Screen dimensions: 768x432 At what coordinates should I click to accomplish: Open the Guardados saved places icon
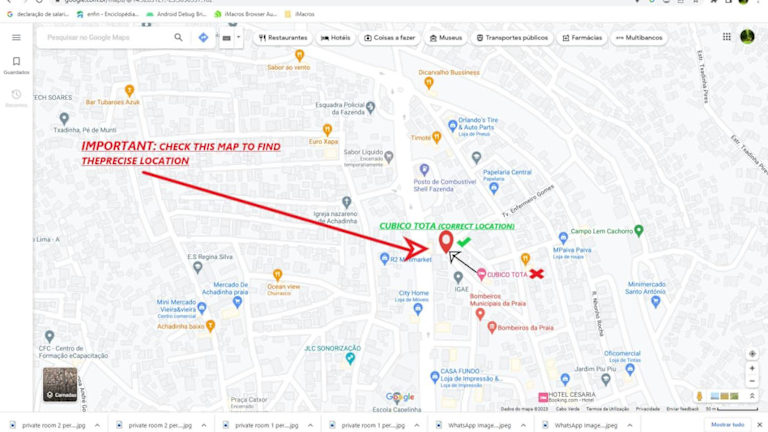tap(16, 61)
